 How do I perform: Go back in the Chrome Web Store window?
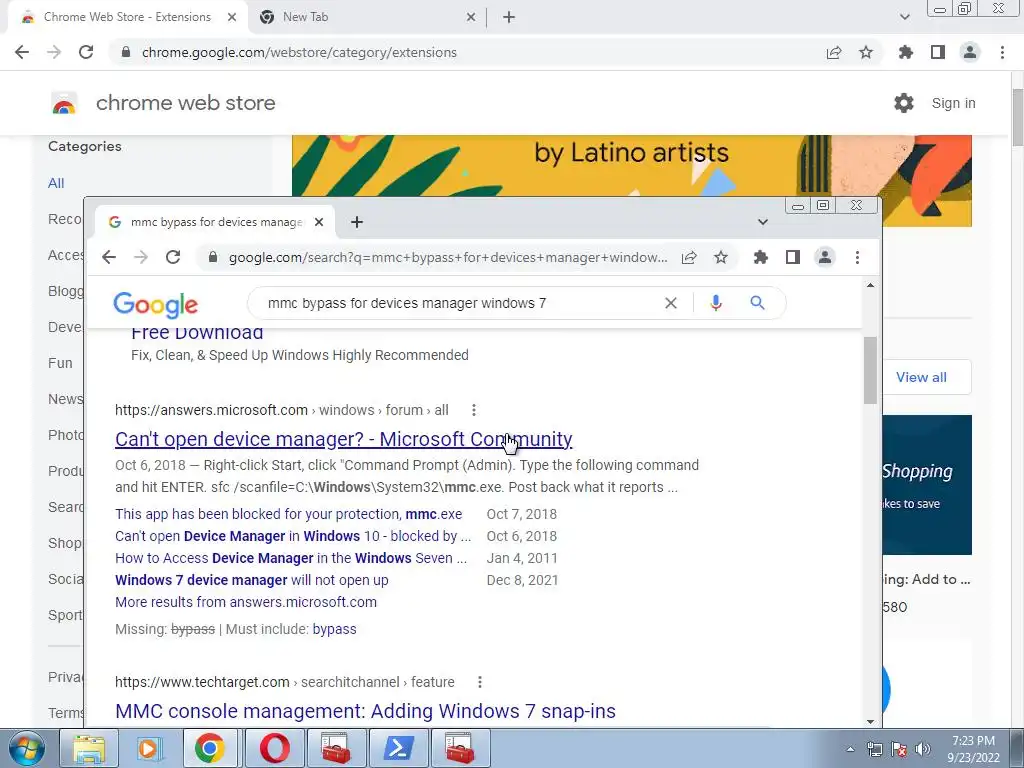(22, 52)
